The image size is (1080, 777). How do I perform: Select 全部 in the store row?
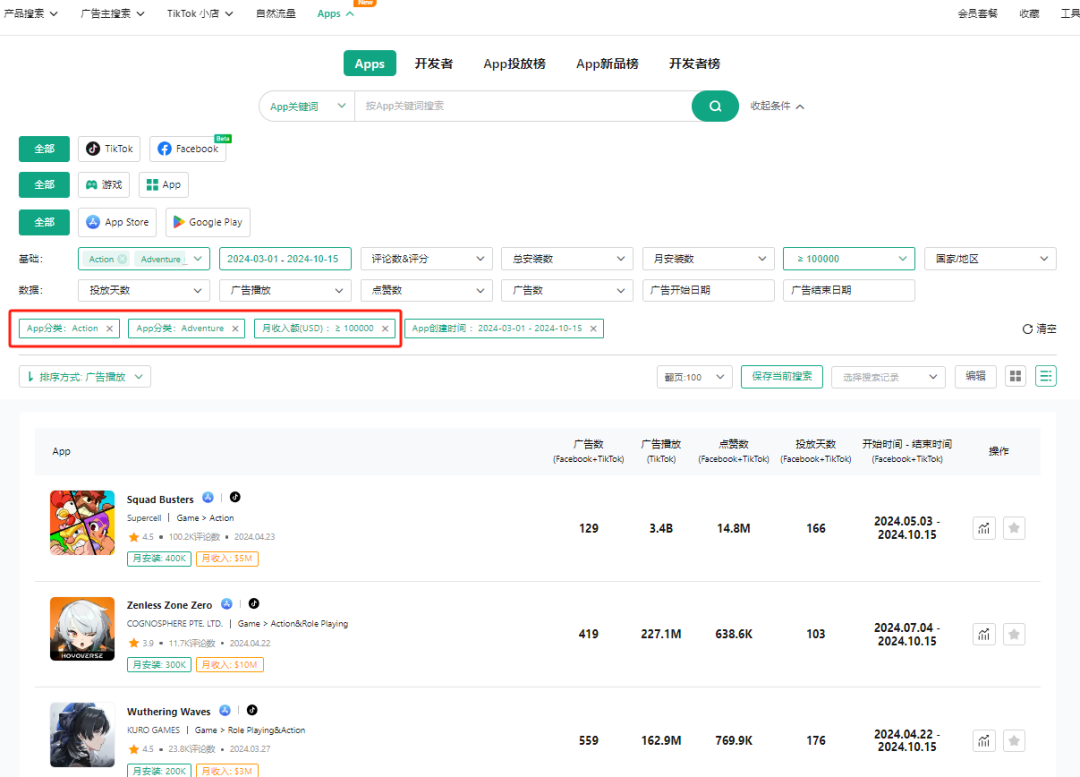pos(44,222)
